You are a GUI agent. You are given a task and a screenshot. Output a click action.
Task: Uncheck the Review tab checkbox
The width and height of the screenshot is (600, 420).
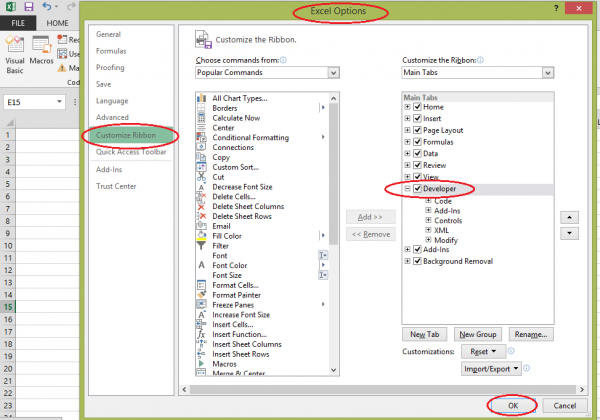[417, 165]
